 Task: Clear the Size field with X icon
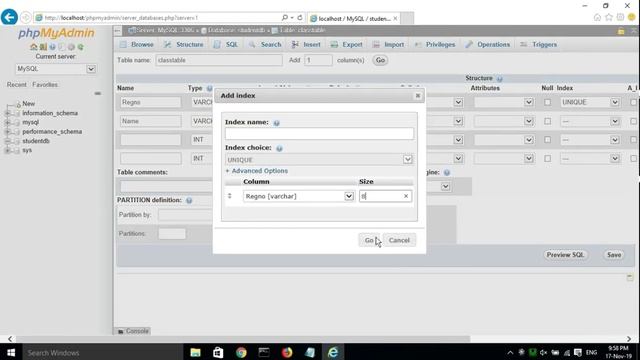(x=406, y=196)
